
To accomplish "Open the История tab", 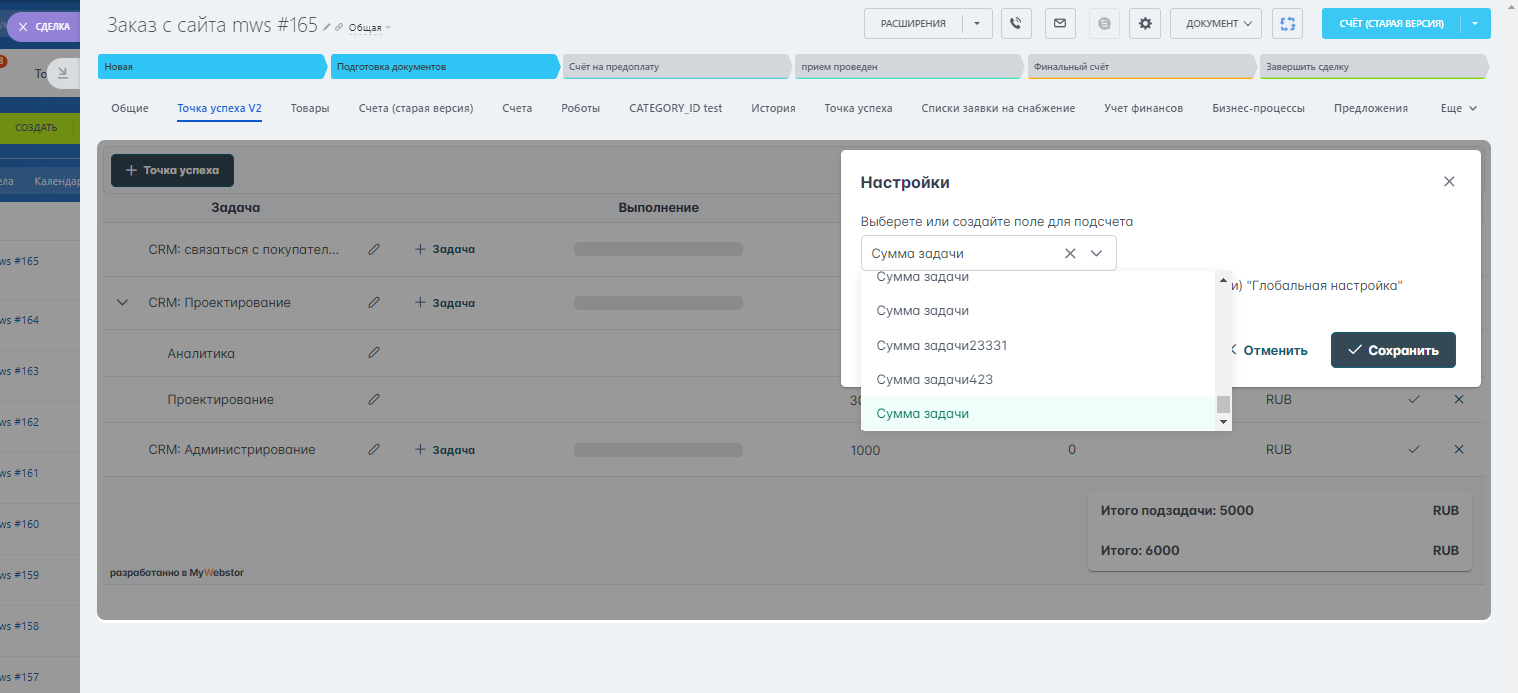I will coord(773,108).
